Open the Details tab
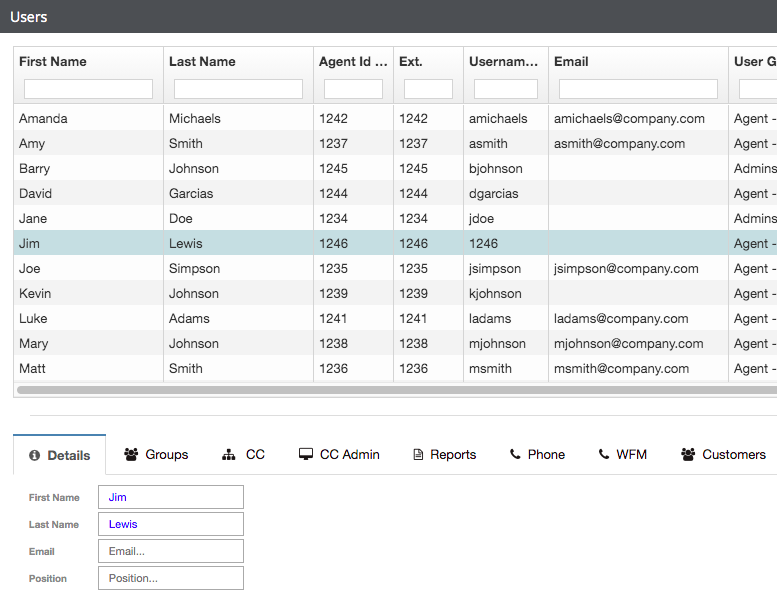777x592 pixels. point(59,455)
